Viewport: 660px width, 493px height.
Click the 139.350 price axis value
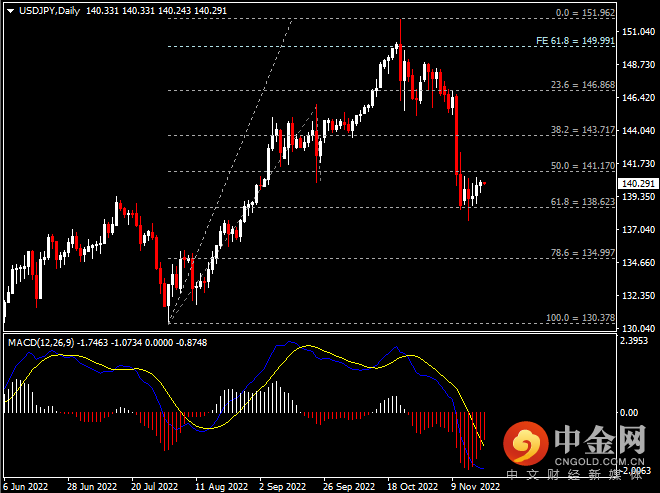tap(639, 197)
